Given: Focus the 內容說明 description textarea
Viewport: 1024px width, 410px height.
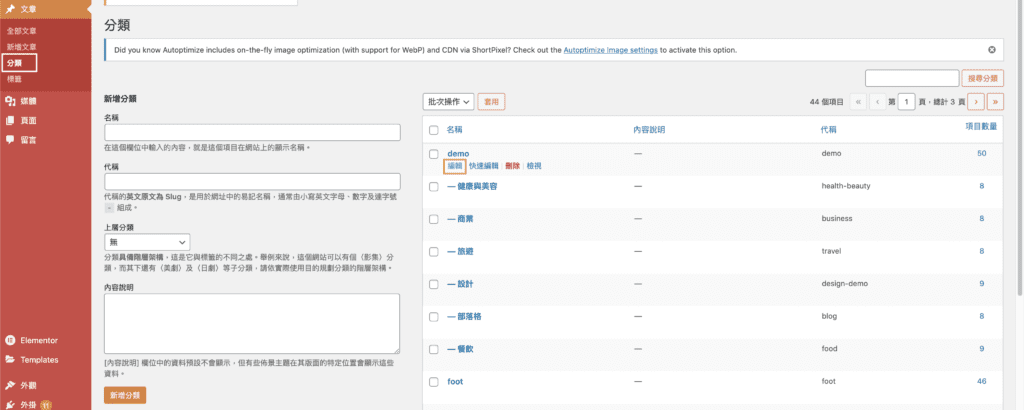Looking at the screenshot, I should pyautogui.click(x=252, y=324).
